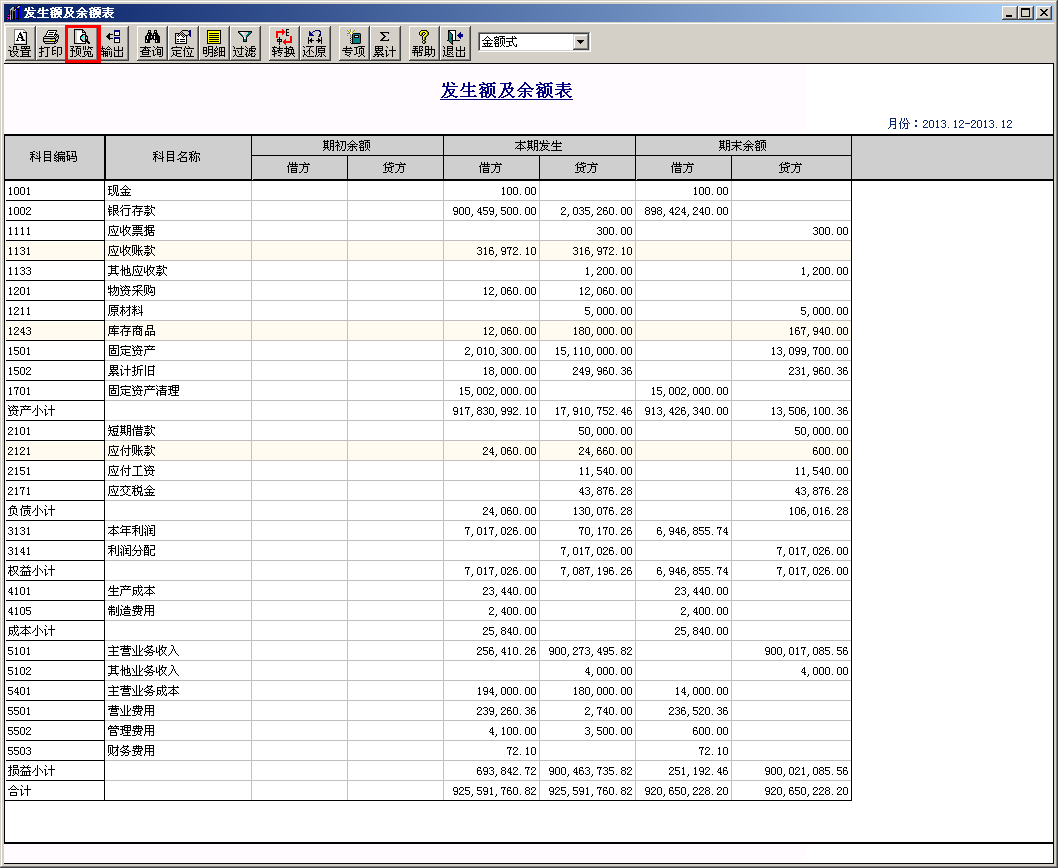The image size is (1058, 868).
Task: Click the 期初余额 header
Action: tap(347, 145)
